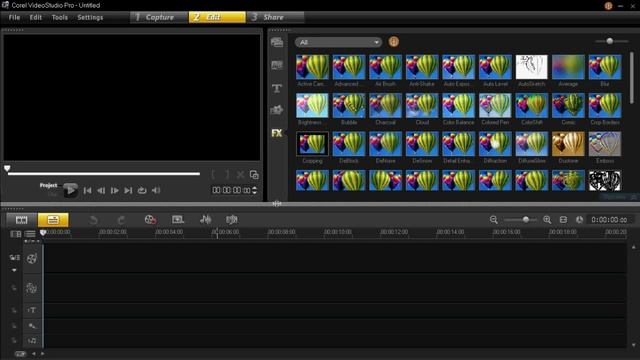Click the Title Track T icon

tap(31, 310)
